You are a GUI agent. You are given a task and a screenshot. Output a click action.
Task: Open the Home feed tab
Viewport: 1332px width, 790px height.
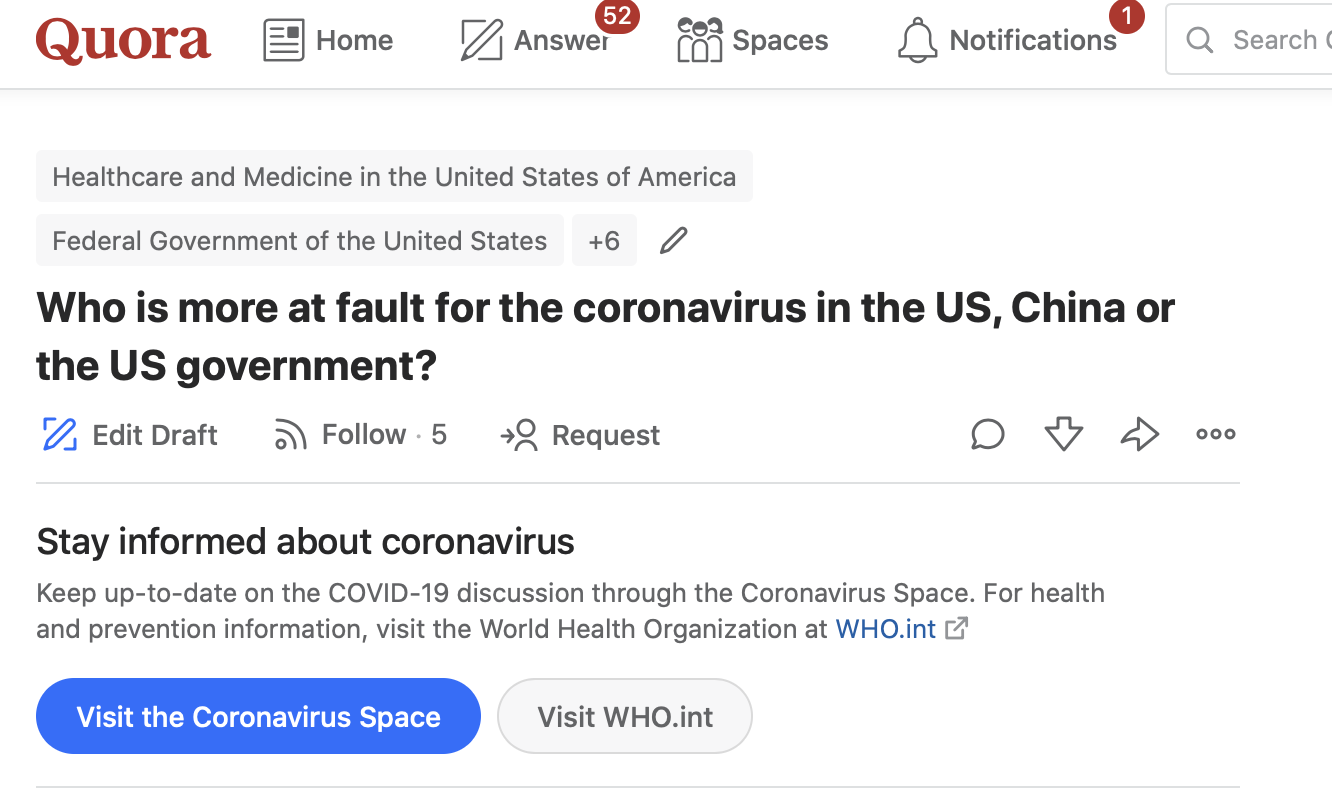point(328,41)
